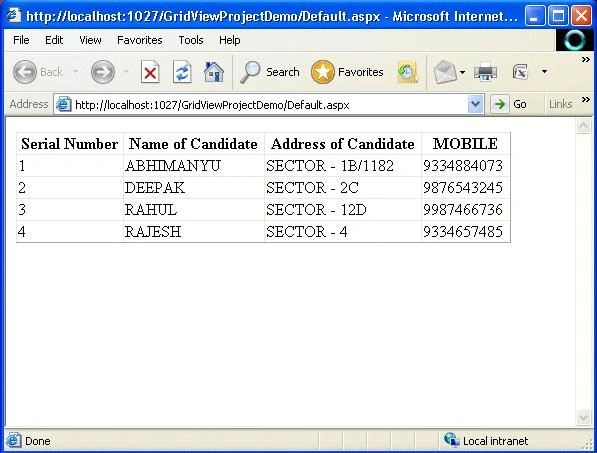The height and width of the screenshot is (453, 597).
Task: Click the Name of Candidate header
Action: click(193, 144)
